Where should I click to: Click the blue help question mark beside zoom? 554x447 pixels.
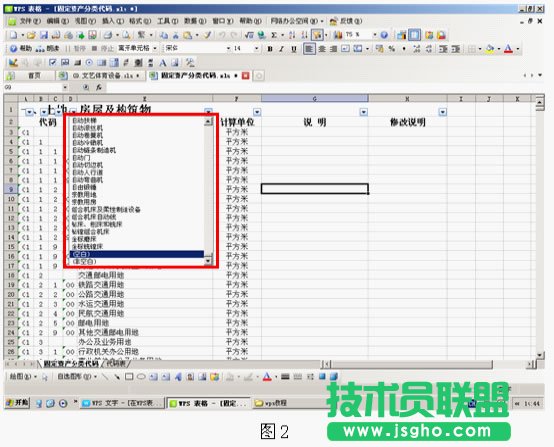(384, 35)
